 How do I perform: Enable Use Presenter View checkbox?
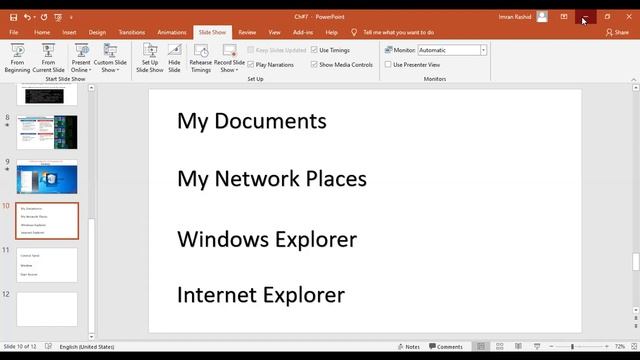[x=388, y=64]
